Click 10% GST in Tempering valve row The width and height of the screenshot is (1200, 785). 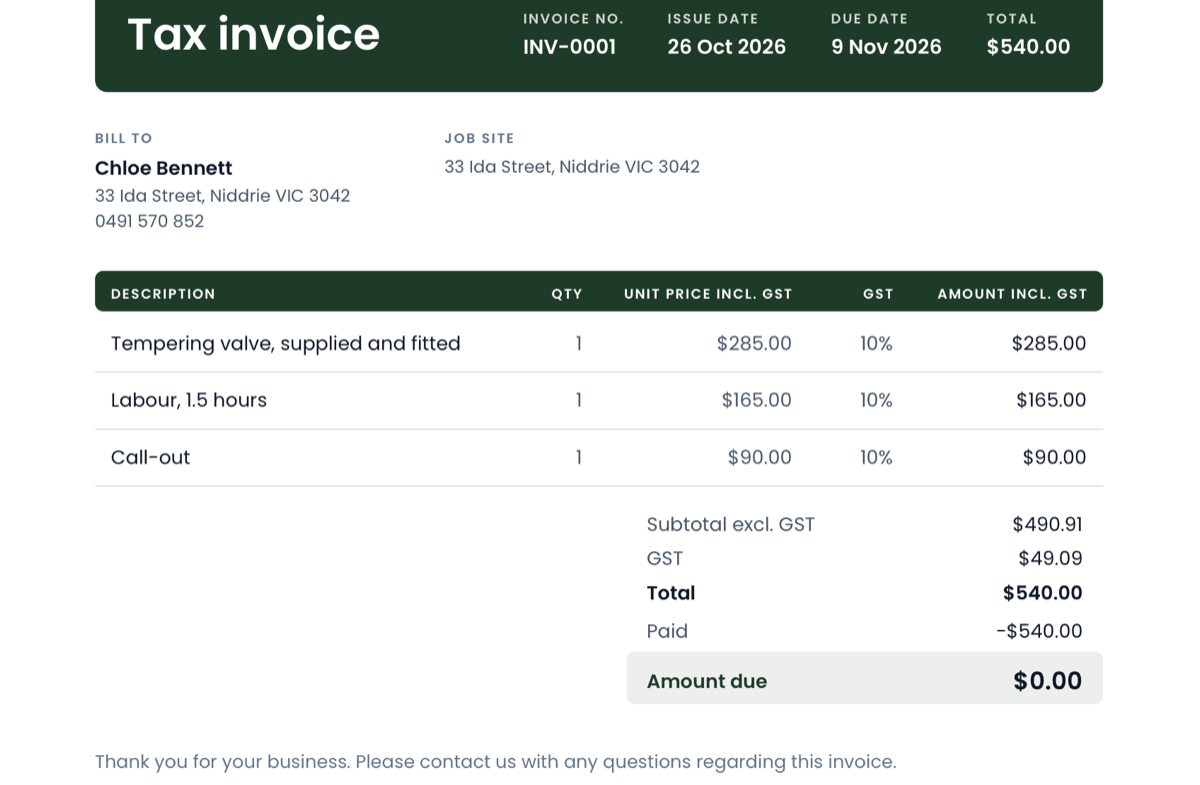[876, 344]
